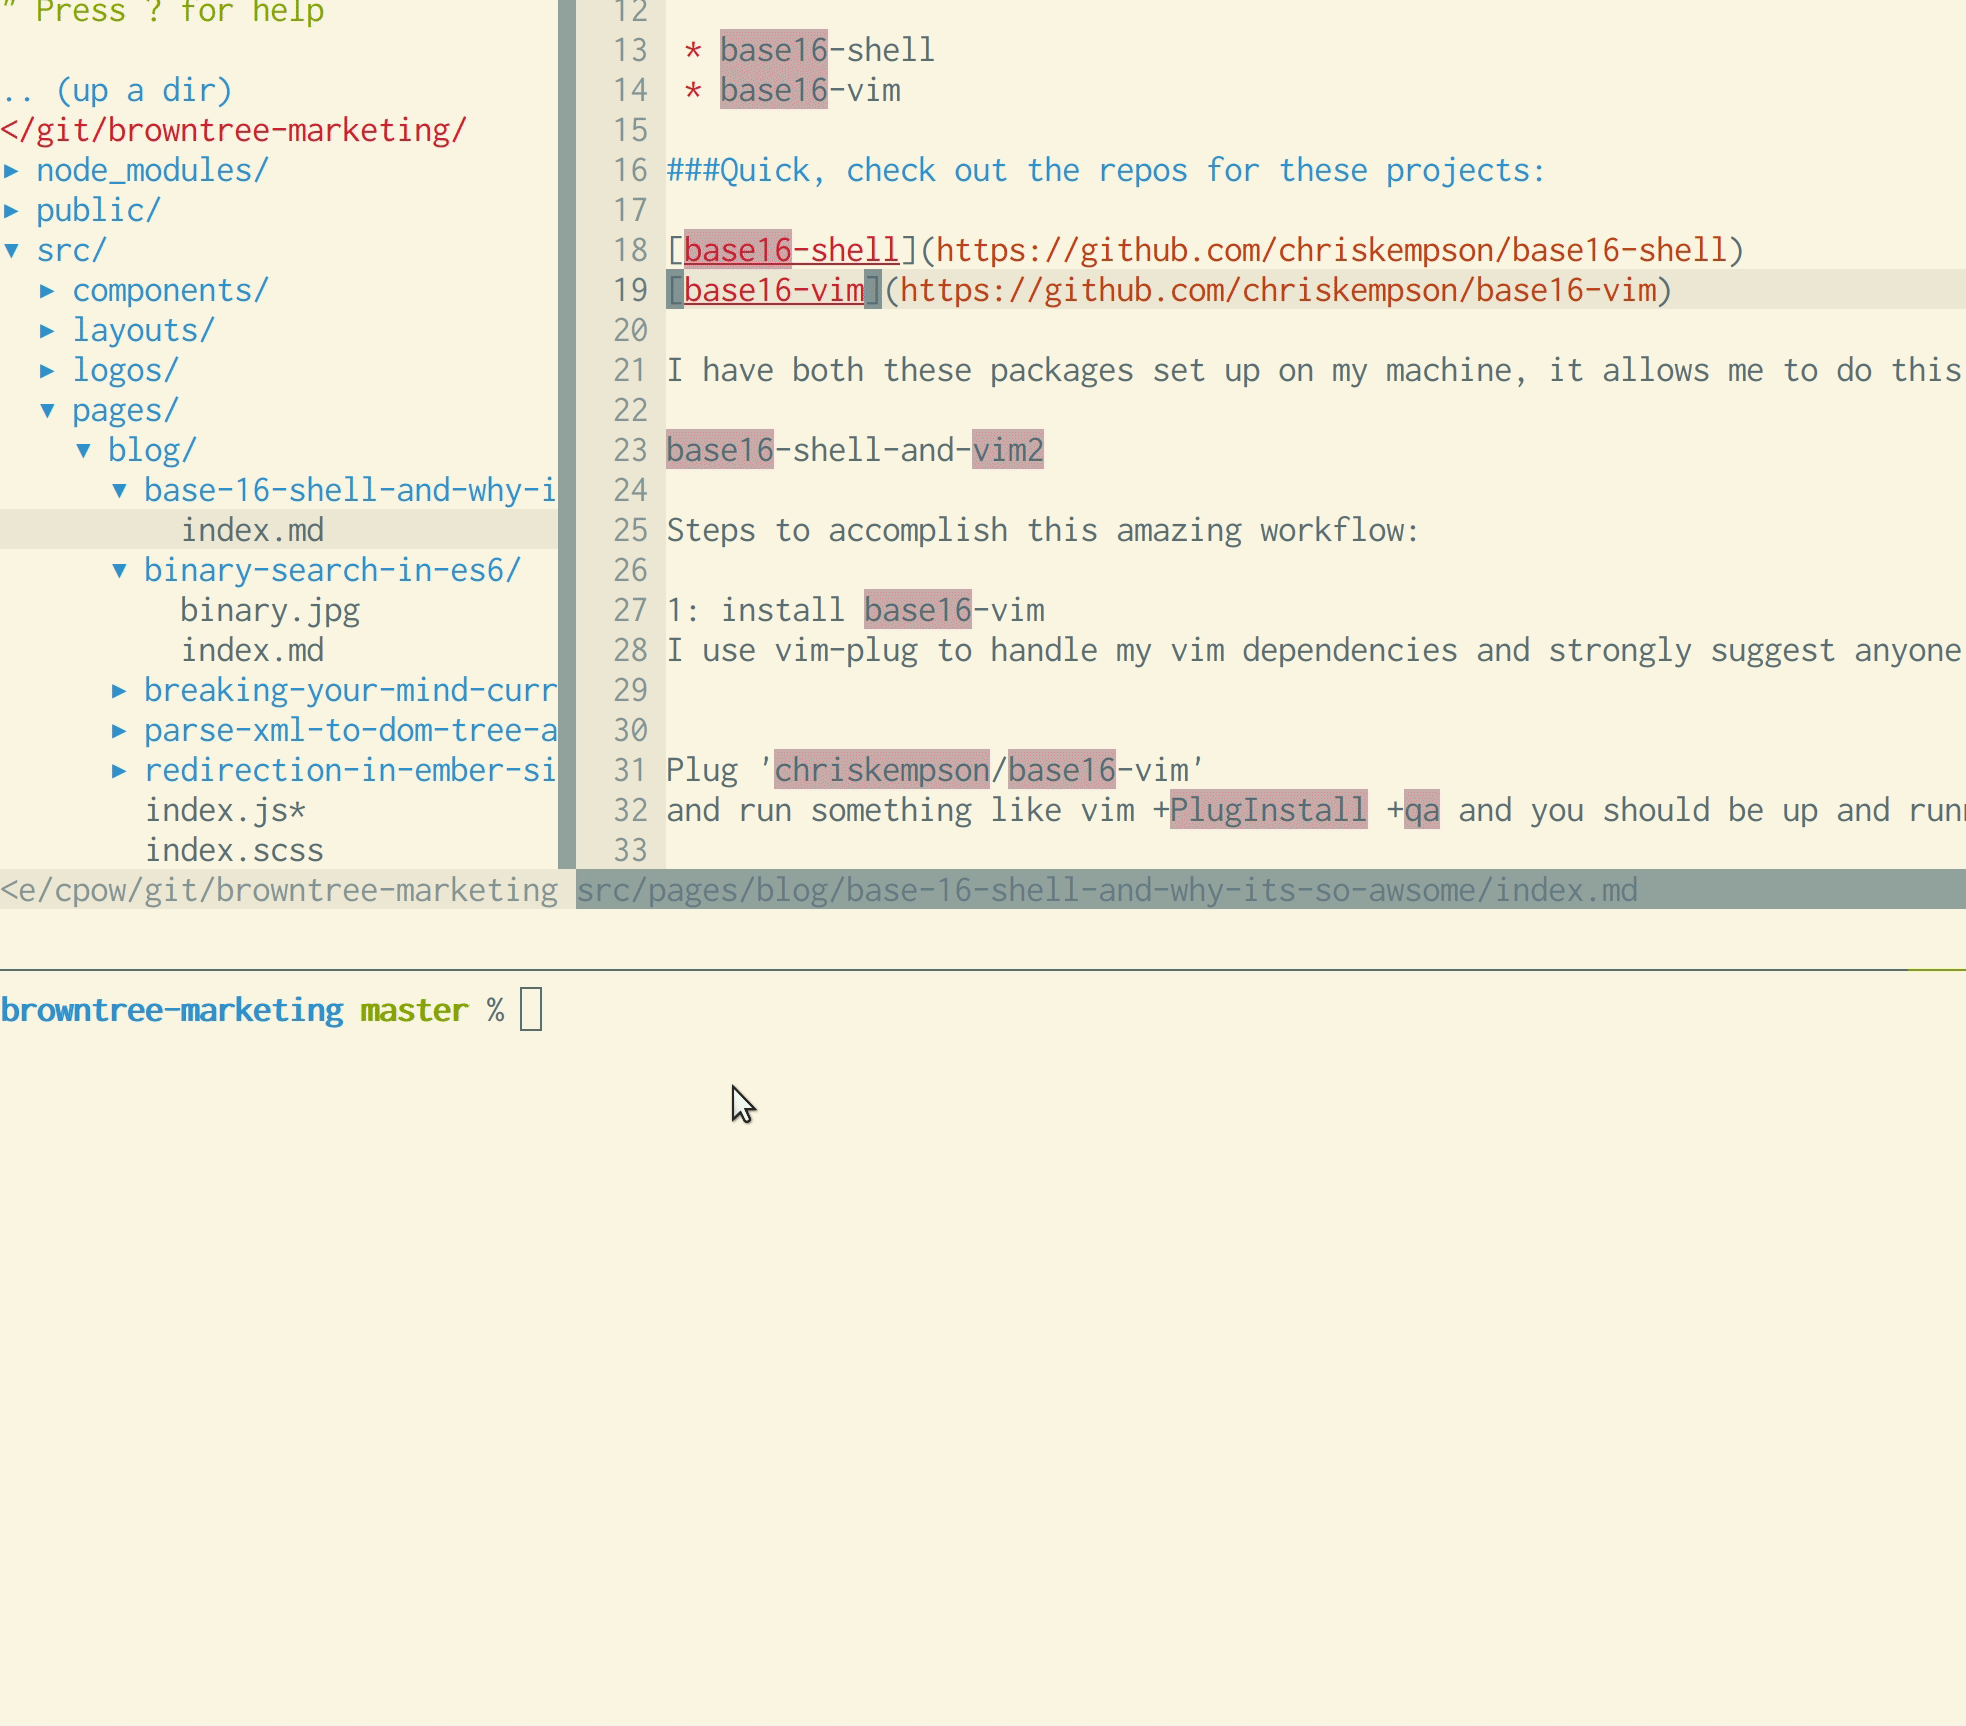1966x1726 pixels.
Task: Click the github.com base16-vim URL on line 19
Action: (x=1278, y=291)
